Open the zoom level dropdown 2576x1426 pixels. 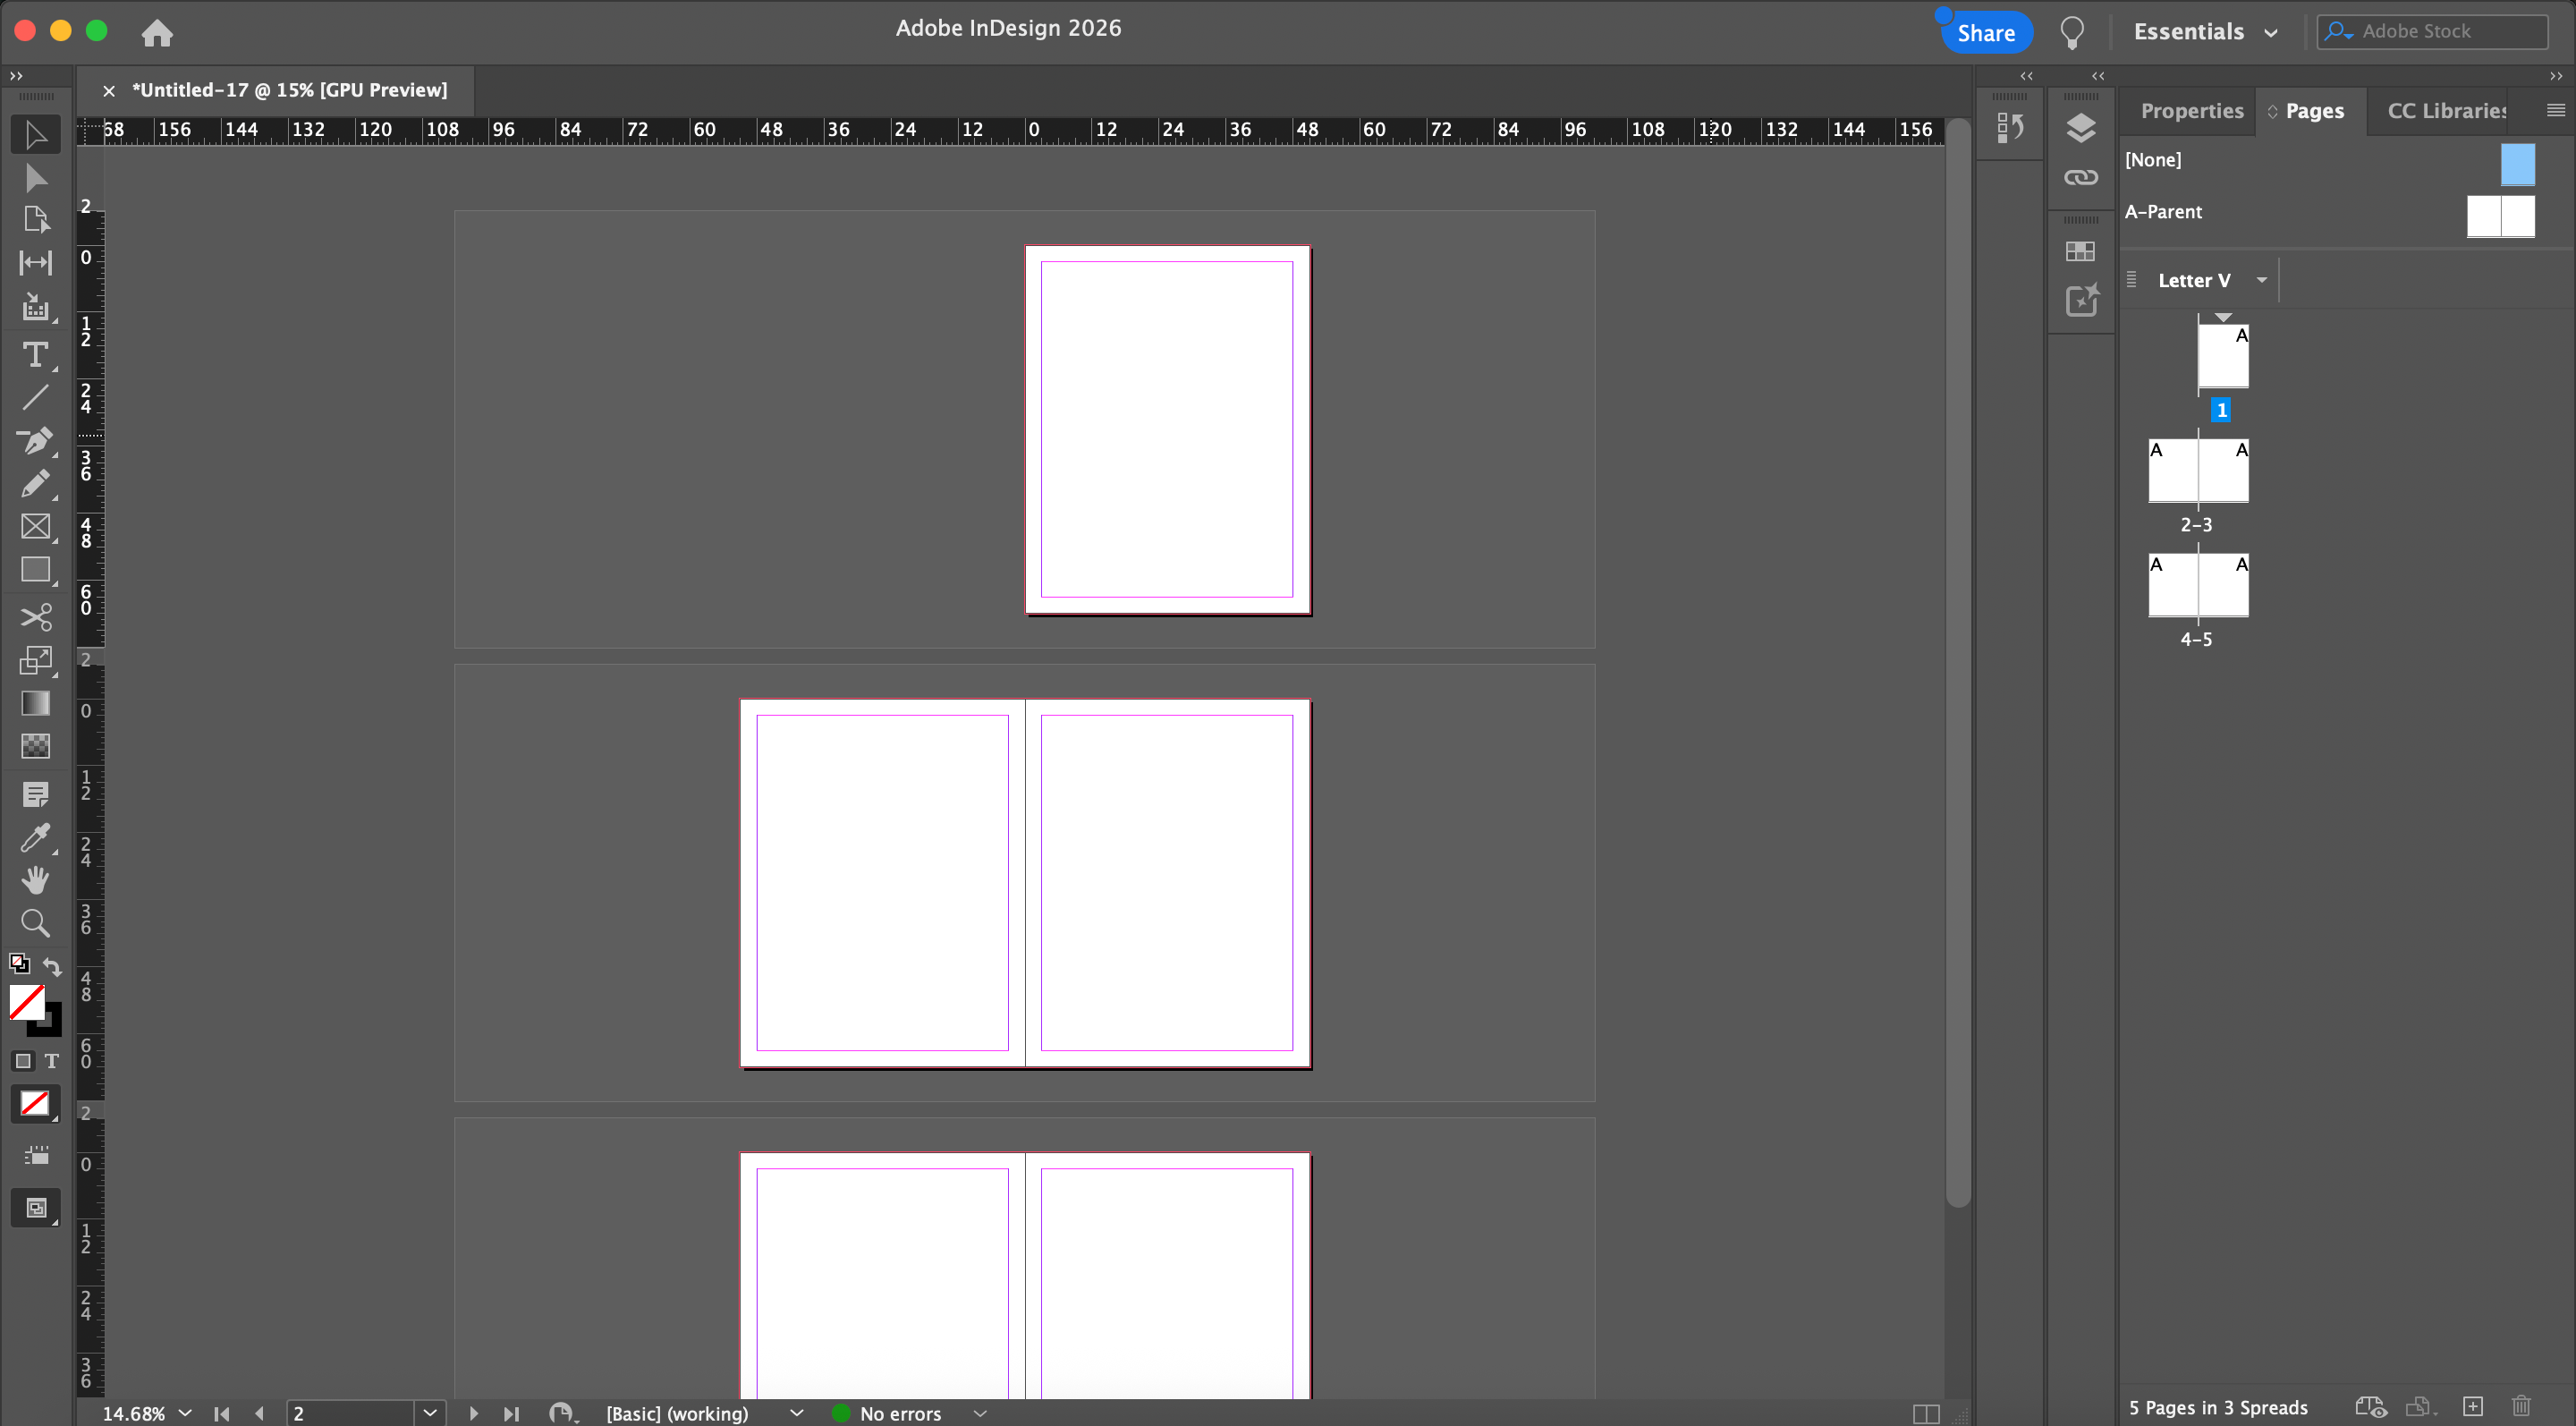tap(185, 1413)
